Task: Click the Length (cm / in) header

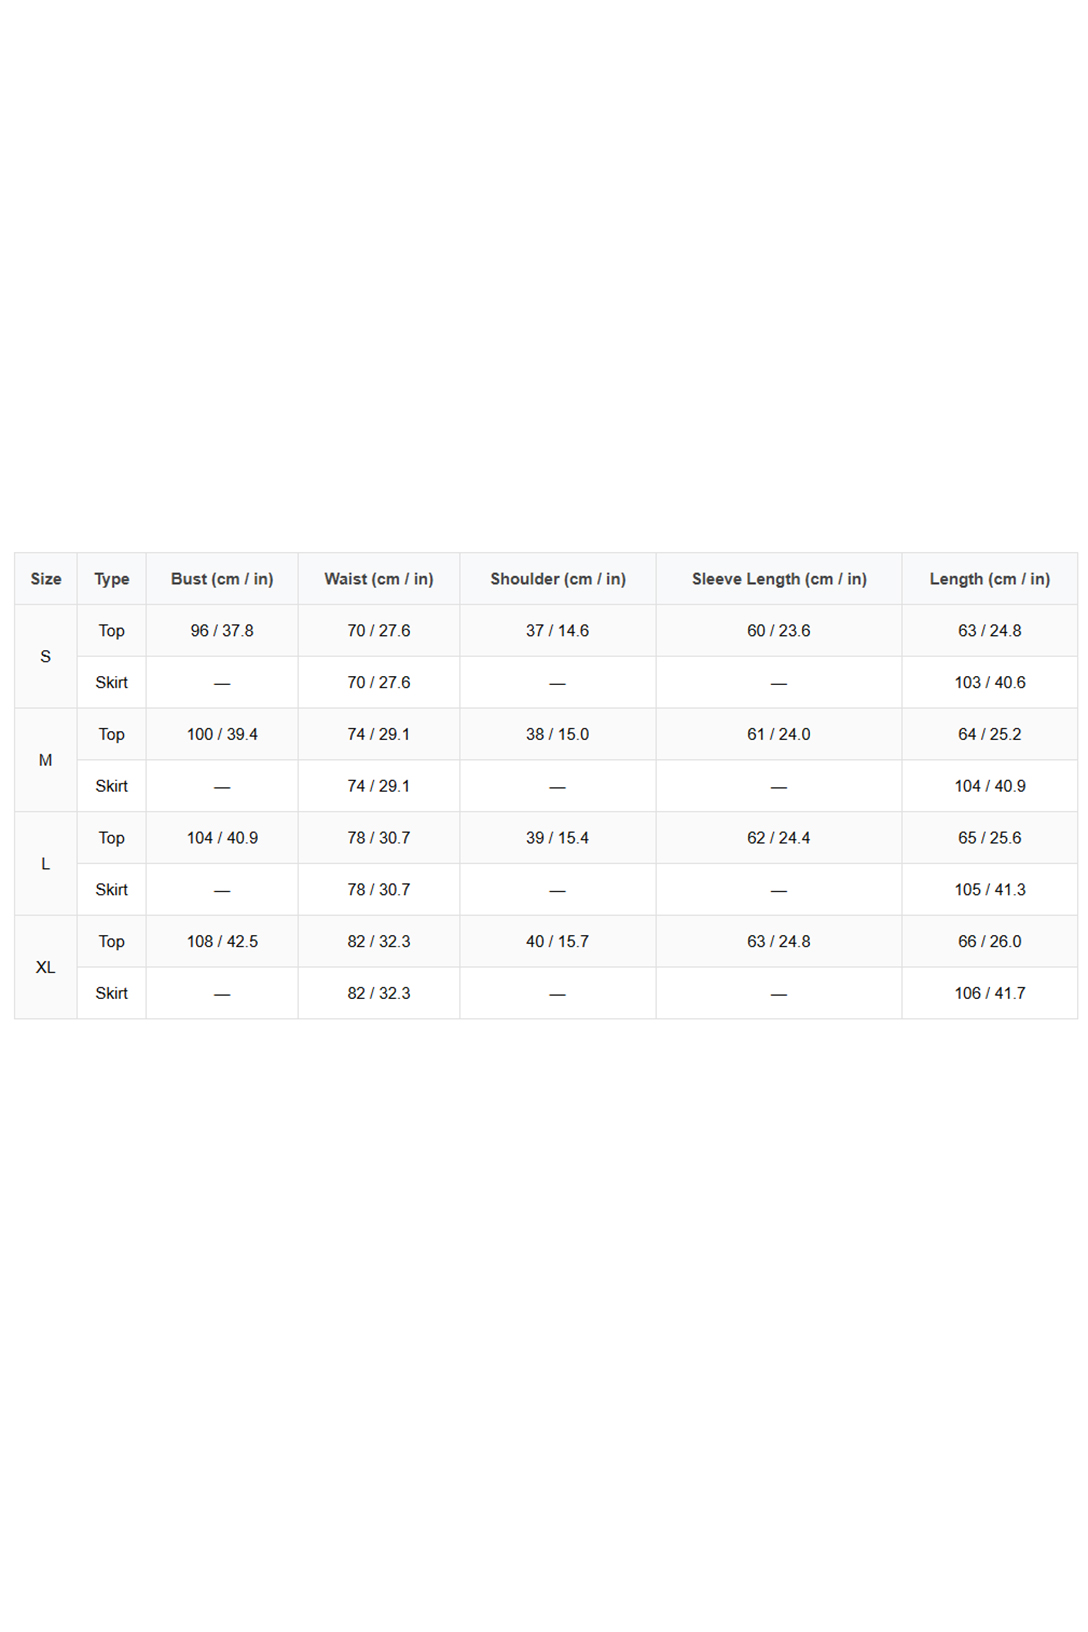Action: [990, 579]
